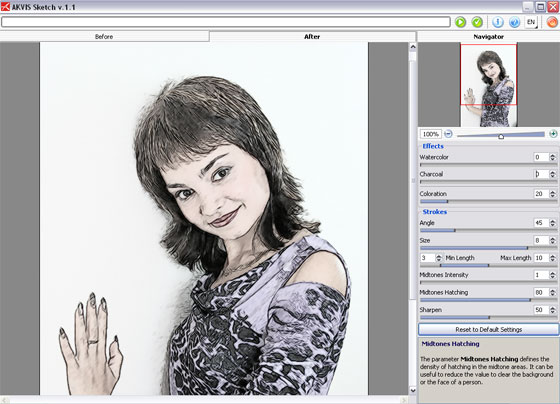
Task: Click into the Charcoal value field
Action: click(541, 174)
